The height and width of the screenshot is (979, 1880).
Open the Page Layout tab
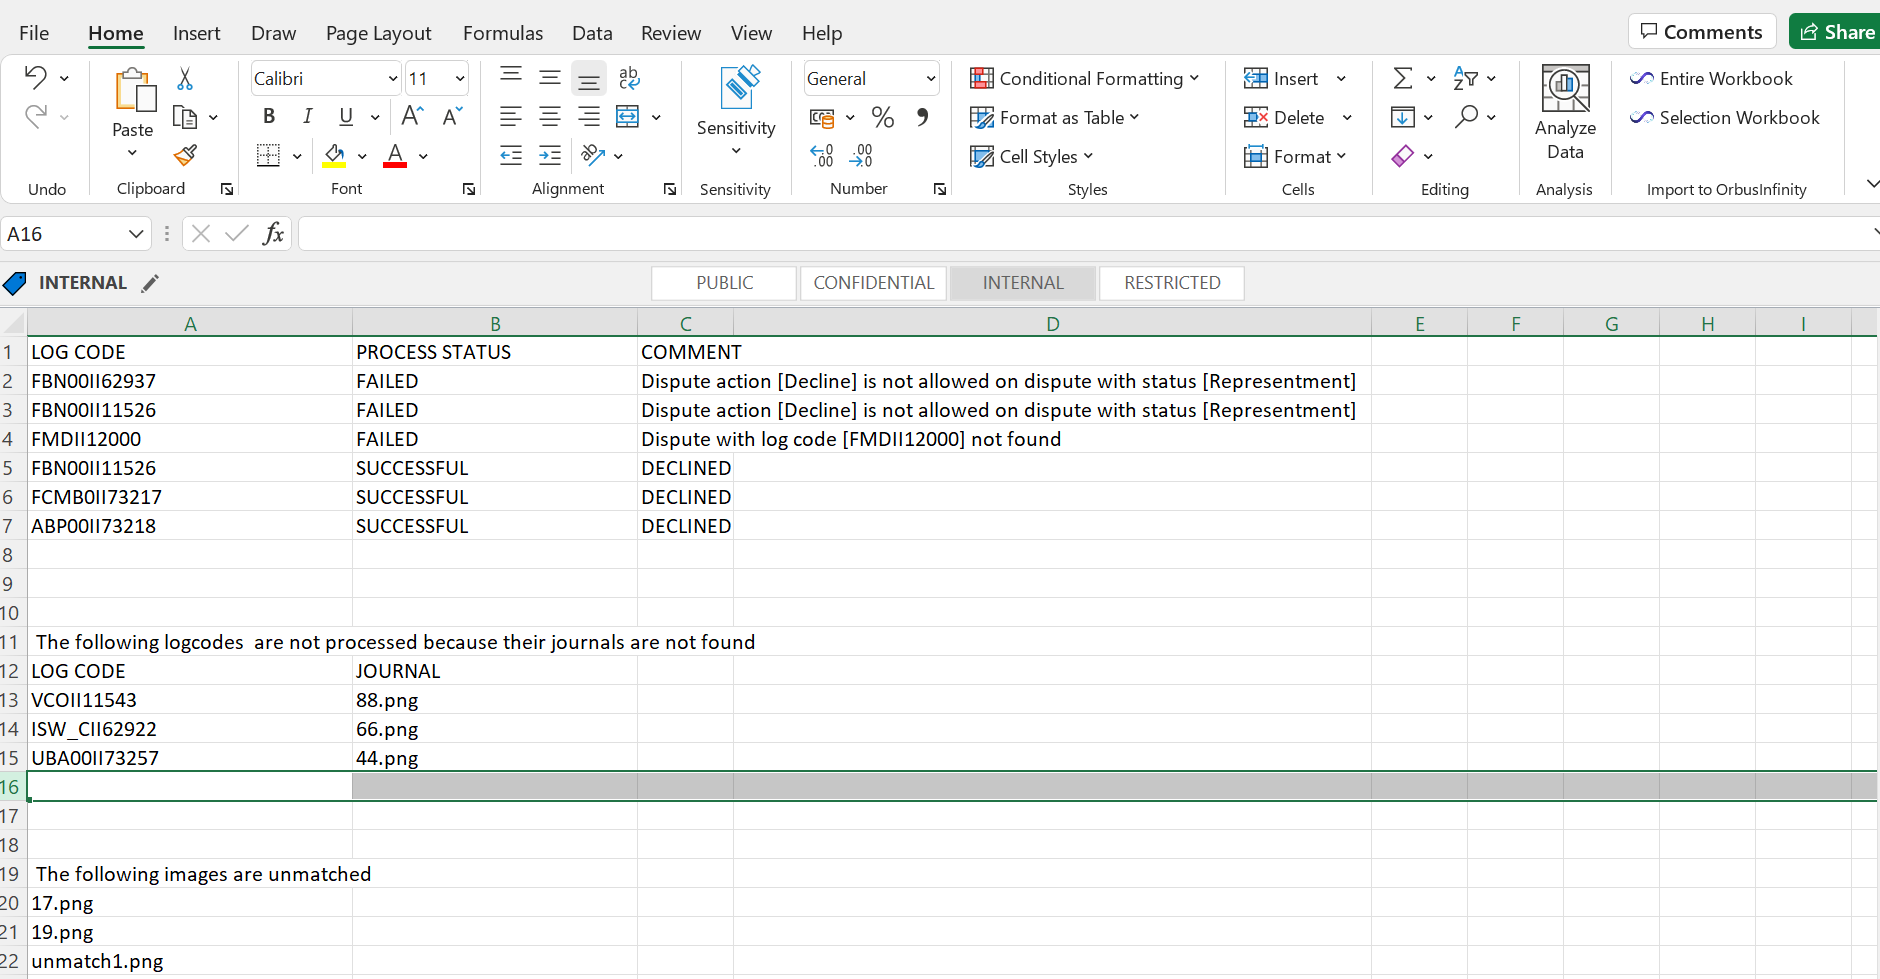[378, 33]
